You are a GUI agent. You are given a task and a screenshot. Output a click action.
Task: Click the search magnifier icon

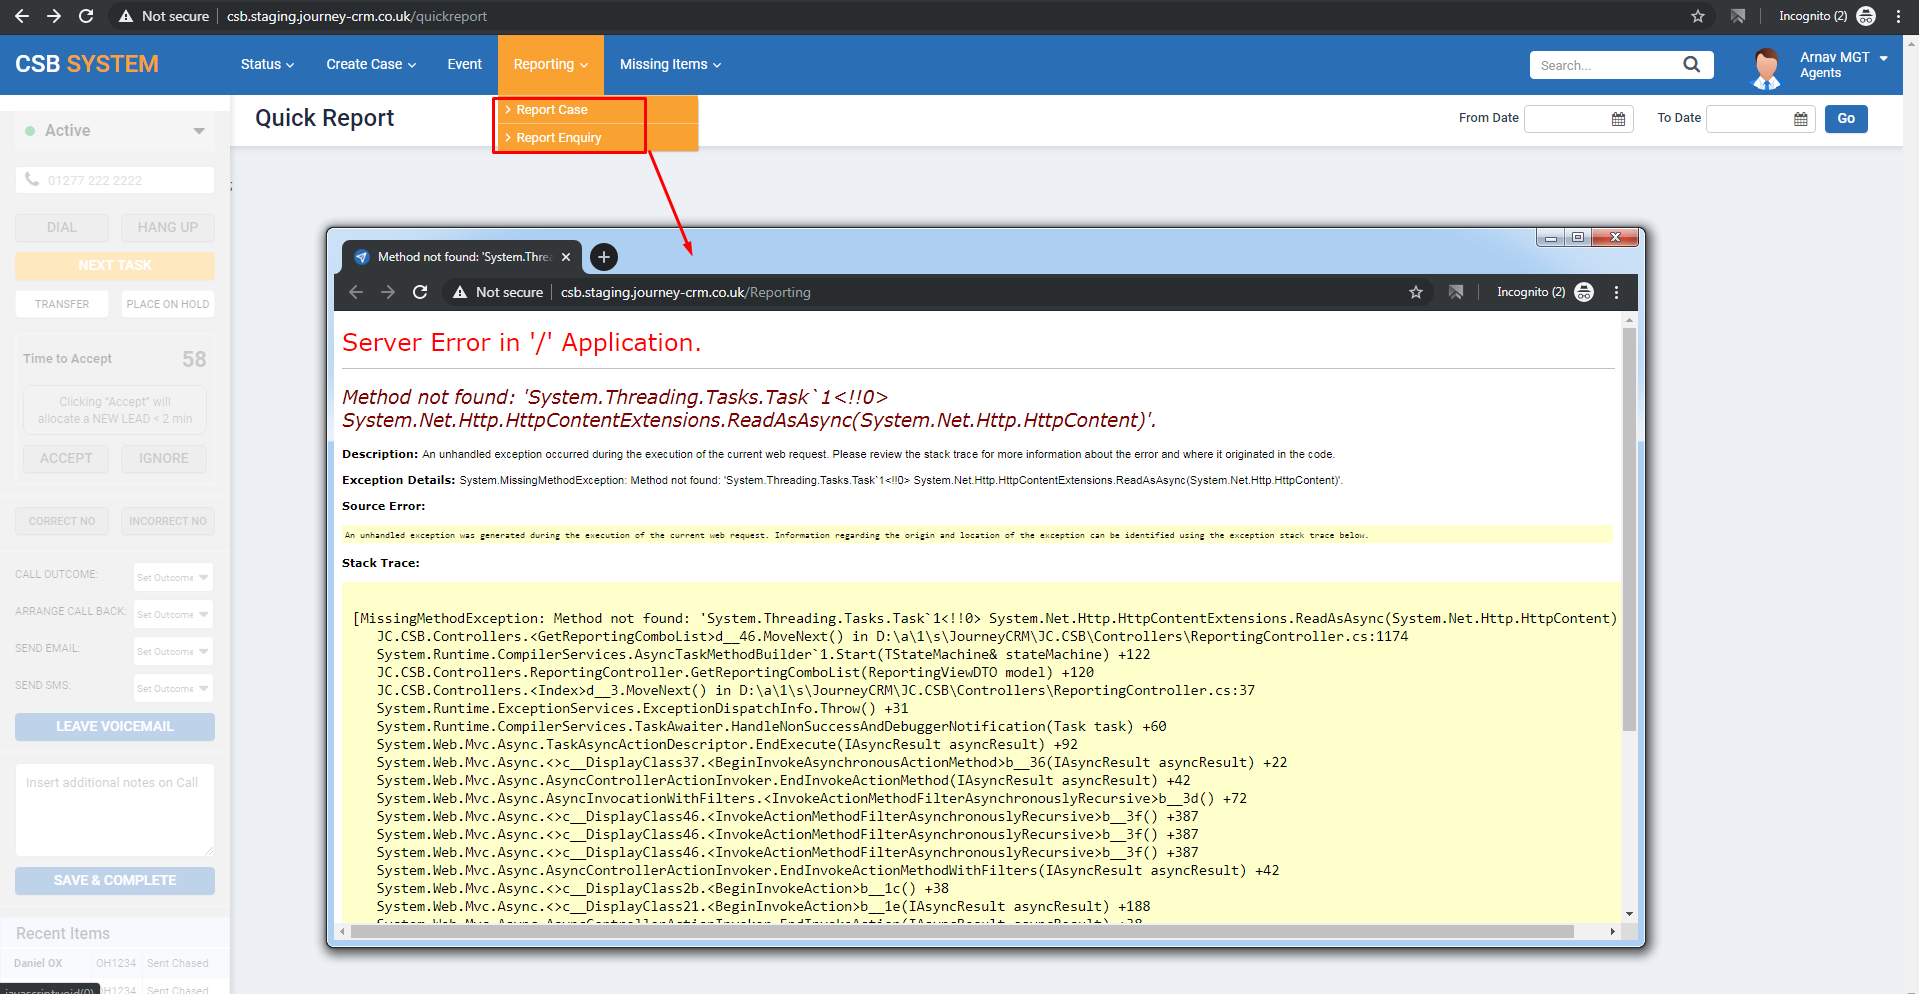[1692, 65]
